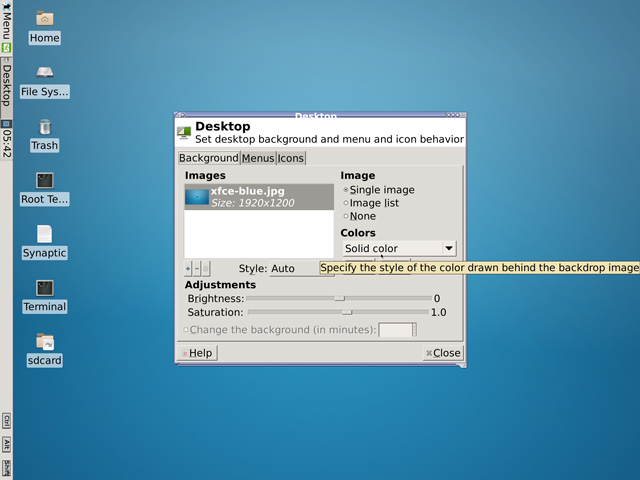Screen dimensions: 640x480
Task: Switch to the Background tab
Action: tap(209, 158)
